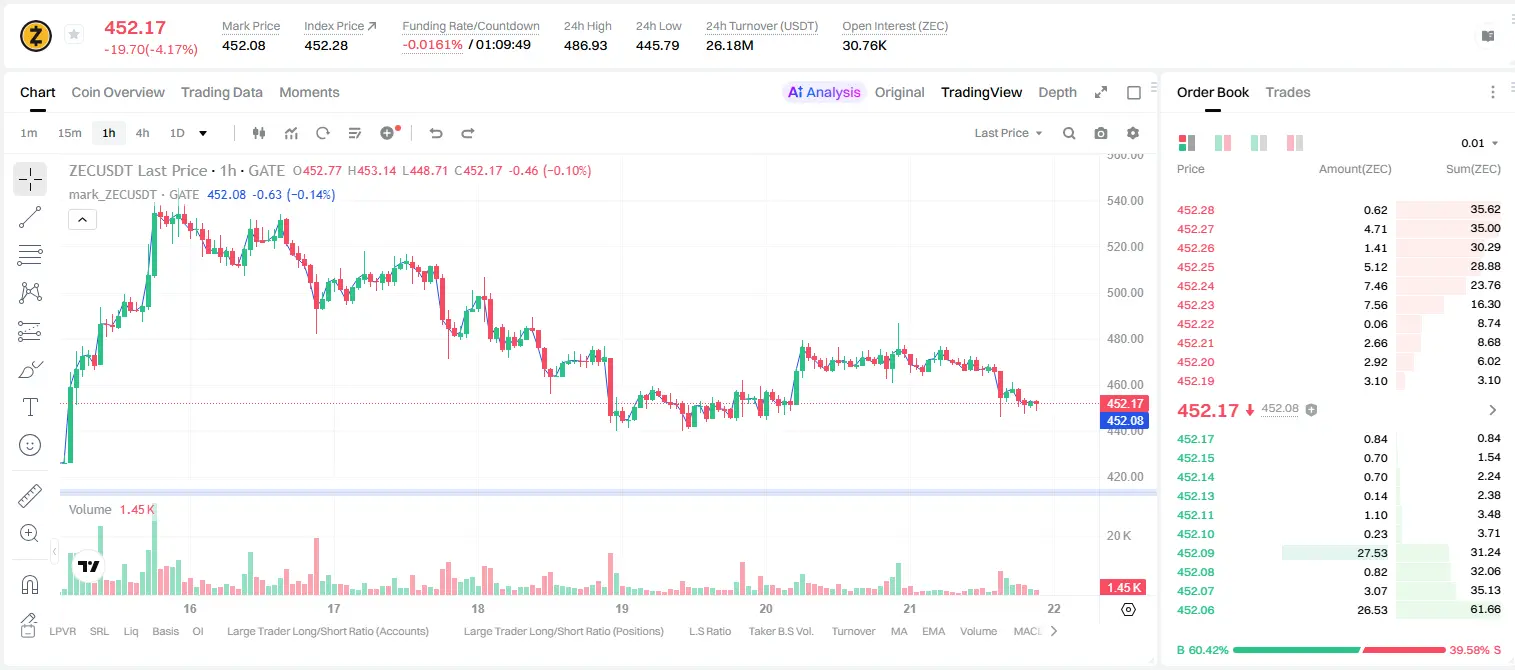The image size is (1515, 670).
Task: Switch to the Coin Overview tab
Action: (x=118, y=92)
